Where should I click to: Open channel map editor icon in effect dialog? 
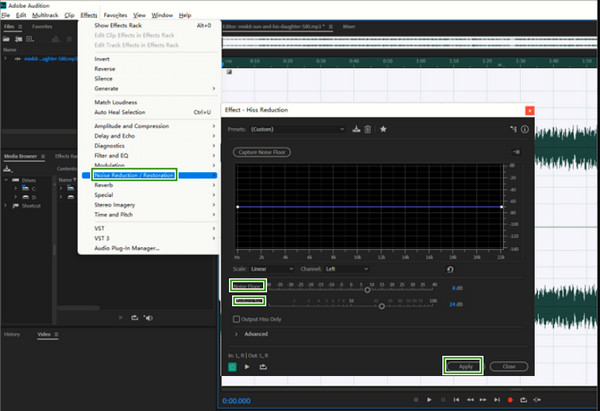(x=513, y=129)
